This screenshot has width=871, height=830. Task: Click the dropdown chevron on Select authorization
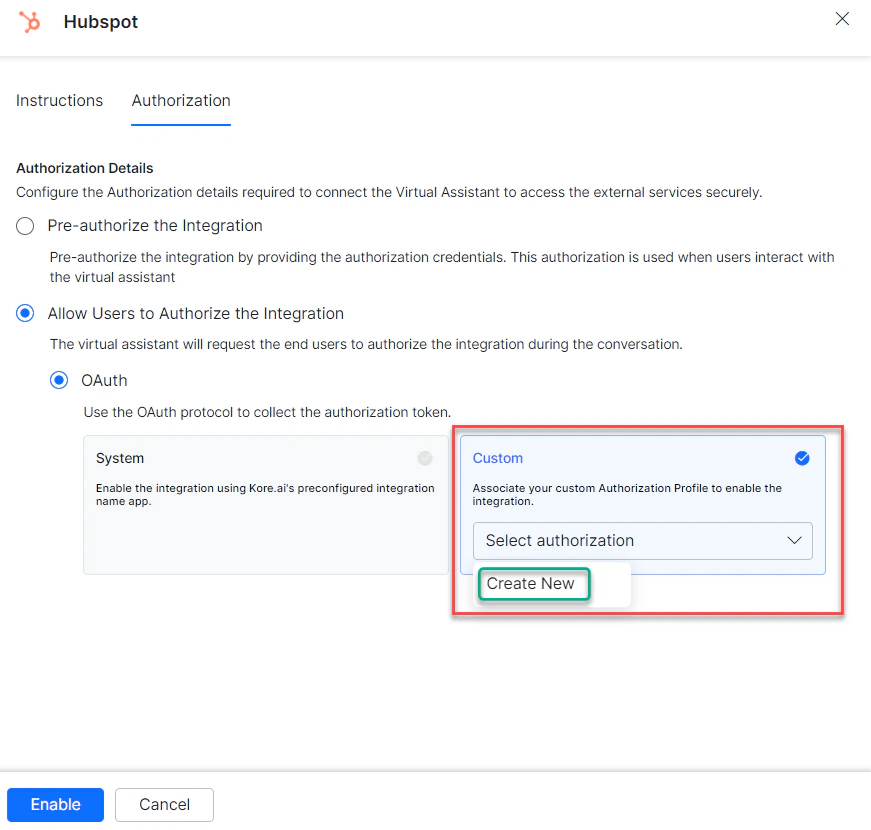click(795, 540)
